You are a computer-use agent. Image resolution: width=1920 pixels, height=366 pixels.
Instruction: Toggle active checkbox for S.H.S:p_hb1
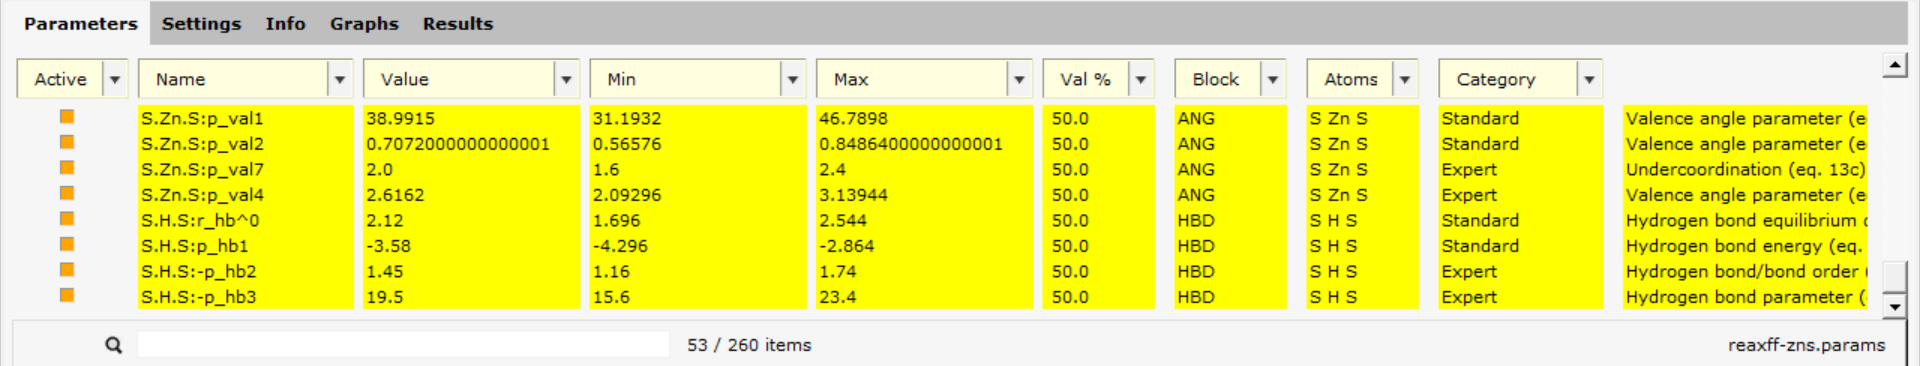click(67, 245)
